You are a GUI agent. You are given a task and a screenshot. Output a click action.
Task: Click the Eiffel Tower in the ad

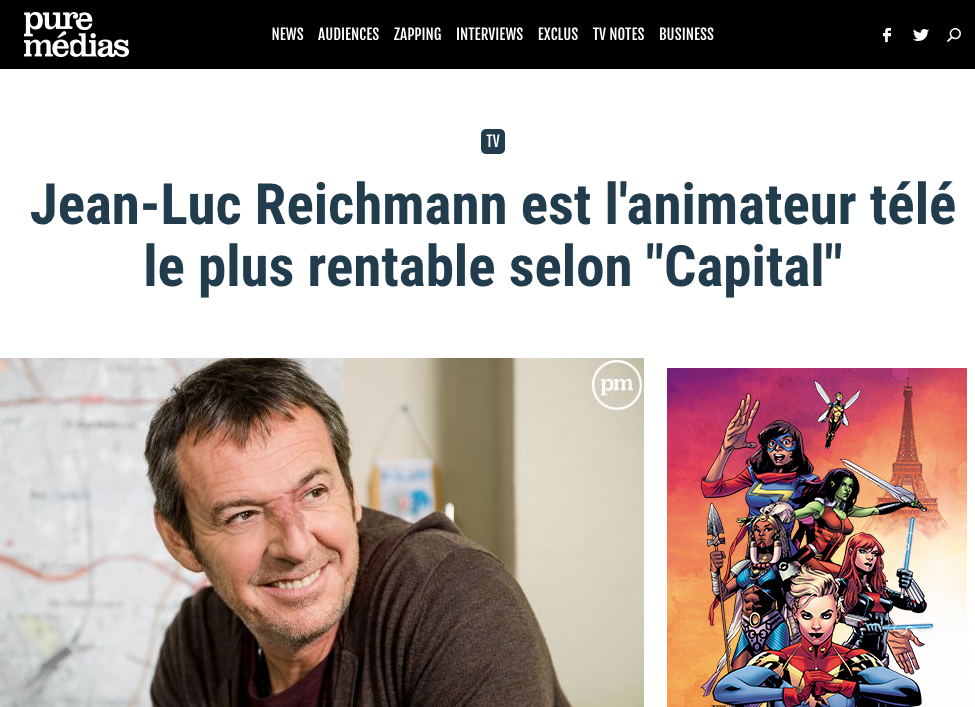[907, 448]
